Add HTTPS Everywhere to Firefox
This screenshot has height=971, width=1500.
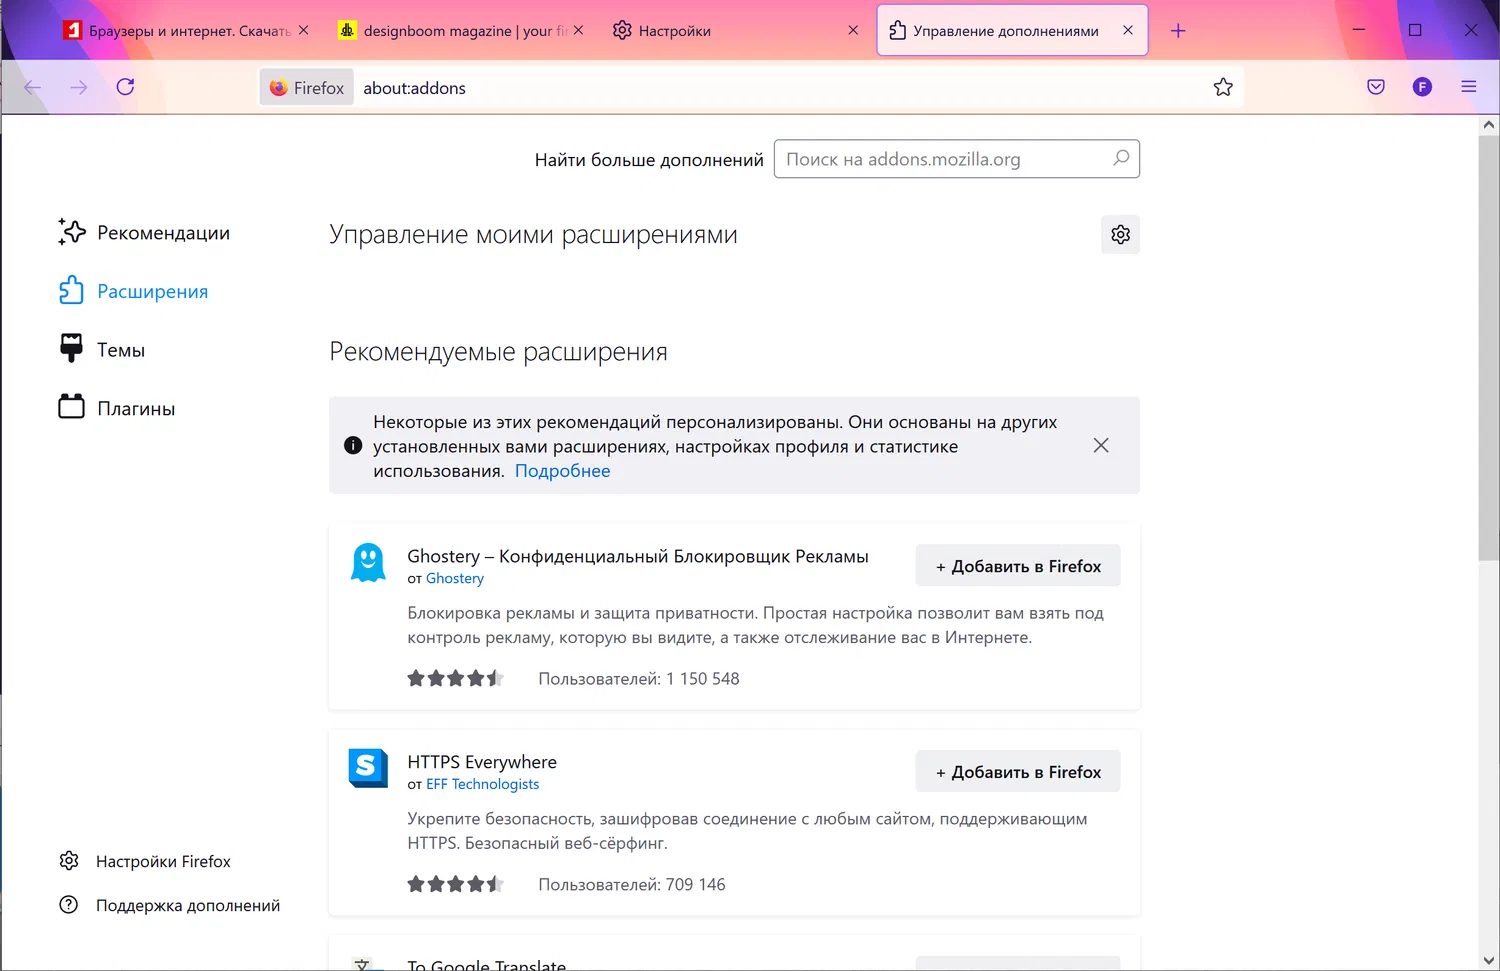pos(1018,772)
